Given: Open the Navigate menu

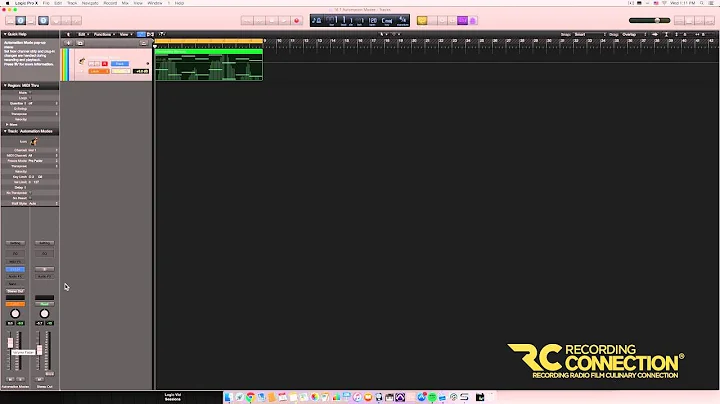Looking at the screenshot, I should (90, 3).
